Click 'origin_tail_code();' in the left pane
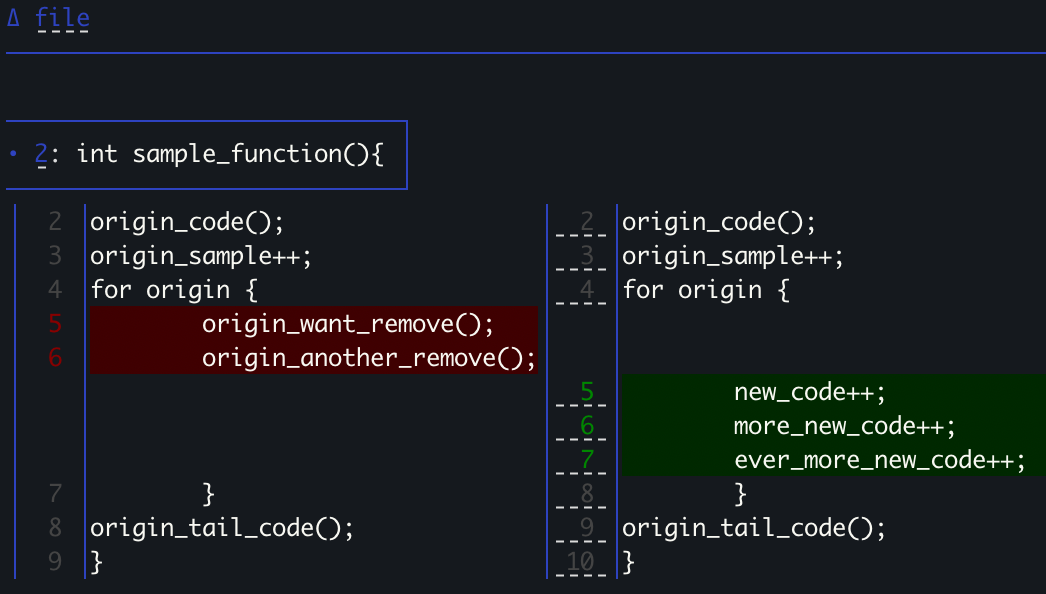This screenshot has height=594, width=1046. pyautogui.click(x=222, y=528)
